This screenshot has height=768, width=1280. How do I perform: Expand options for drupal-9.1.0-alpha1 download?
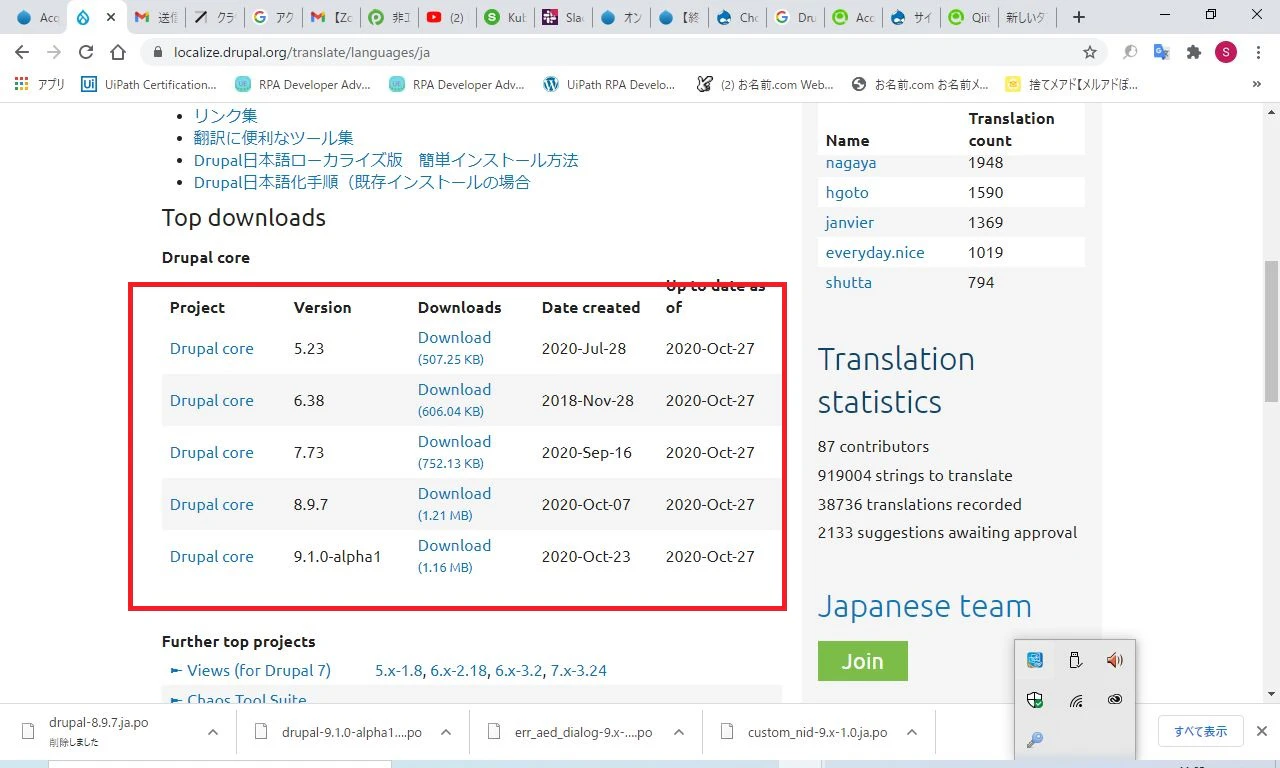[446, 732]
